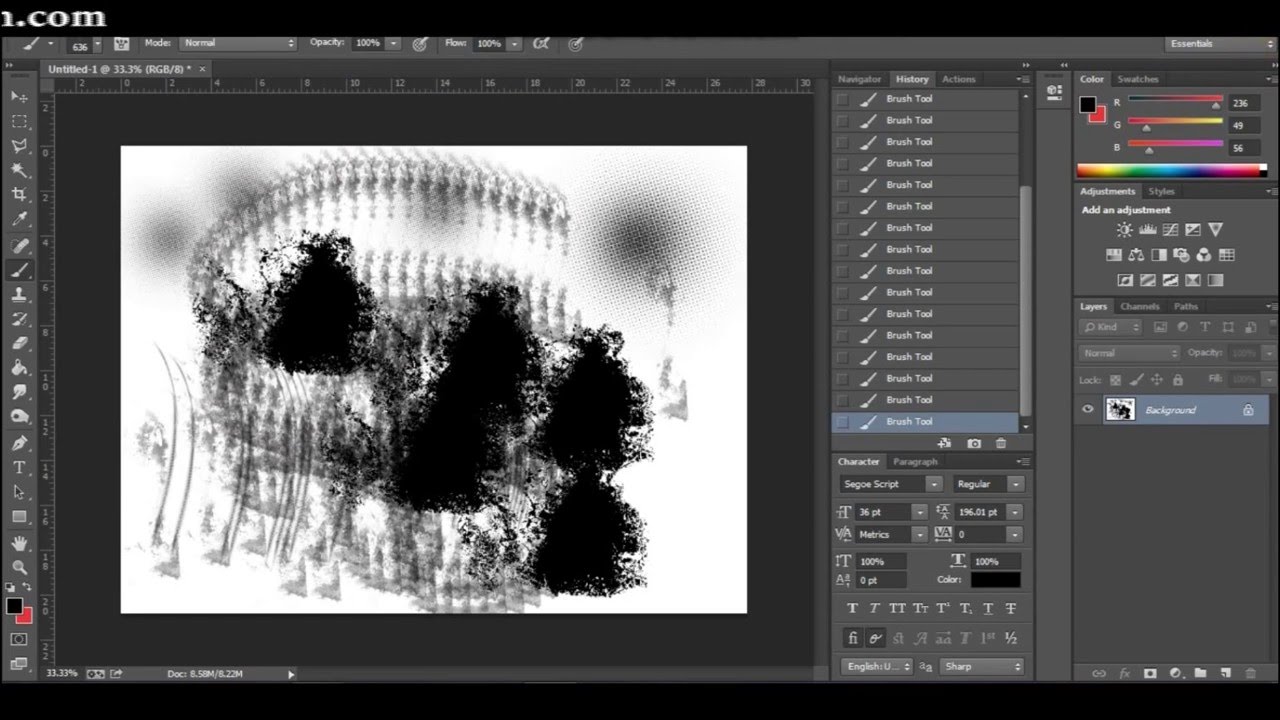Click the foreground color in Color panel
The image size is (1280, 720).
click(1087, 105)
